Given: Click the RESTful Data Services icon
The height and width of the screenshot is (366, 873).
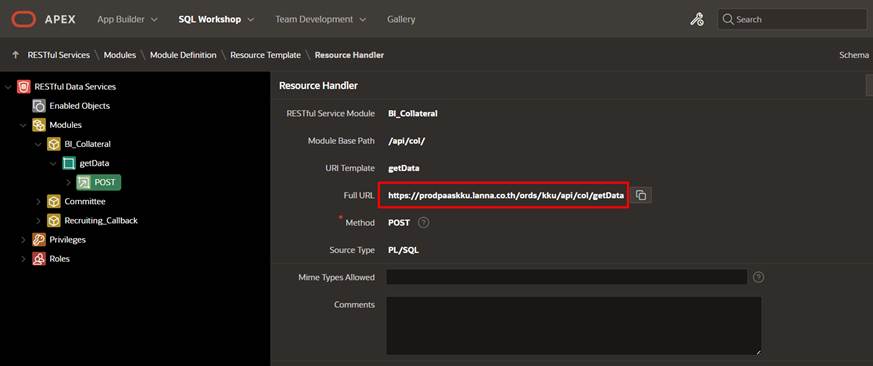Looking at the screenshot, I should click(x=23, y=87).
